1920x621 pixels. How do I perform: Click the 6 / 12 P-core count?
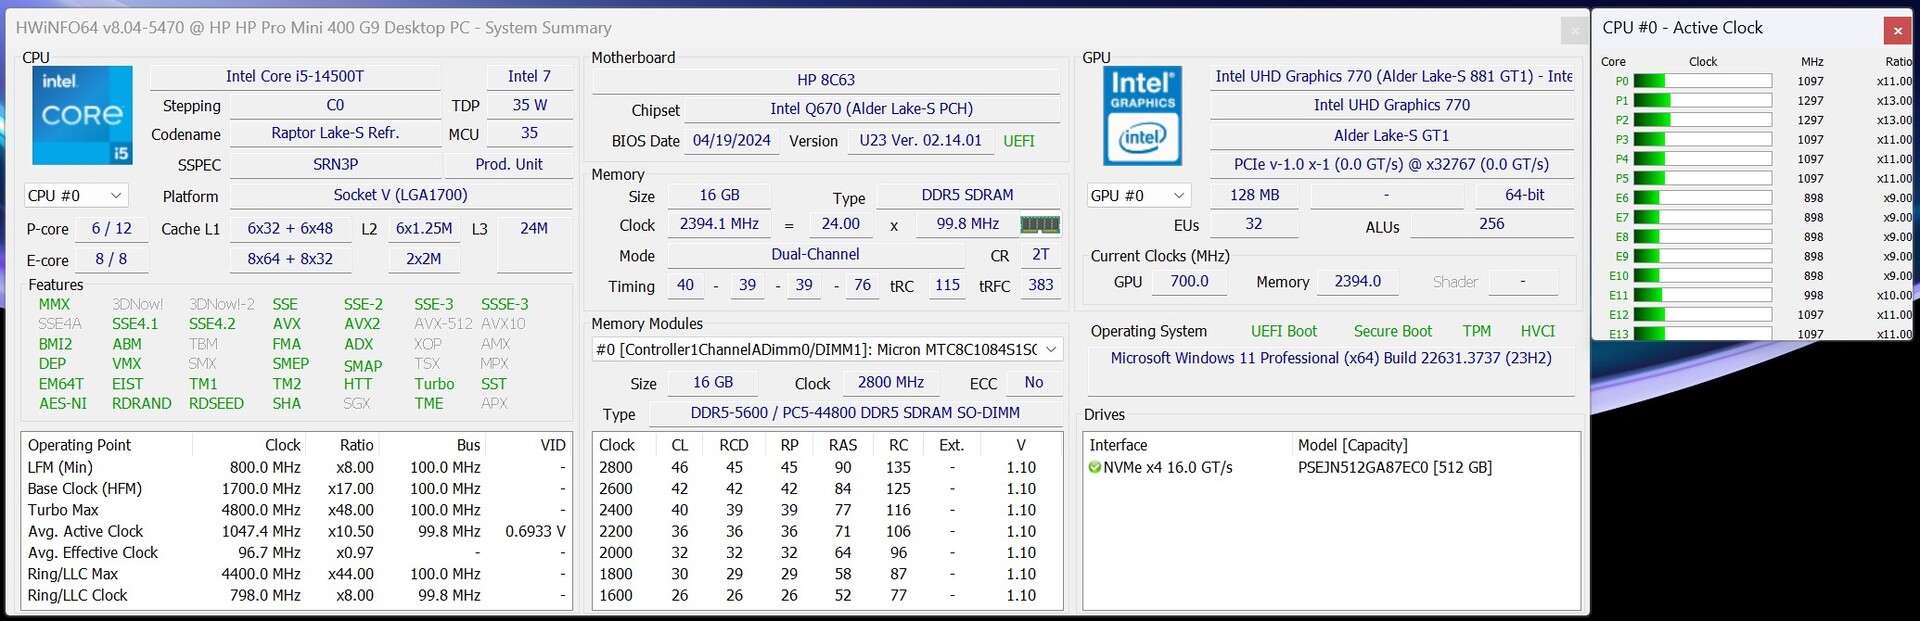click(x=112, y=228)
